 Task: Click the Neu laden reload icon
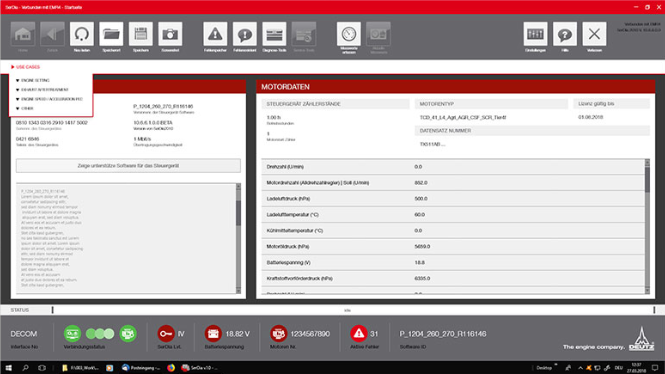point(82,34)
